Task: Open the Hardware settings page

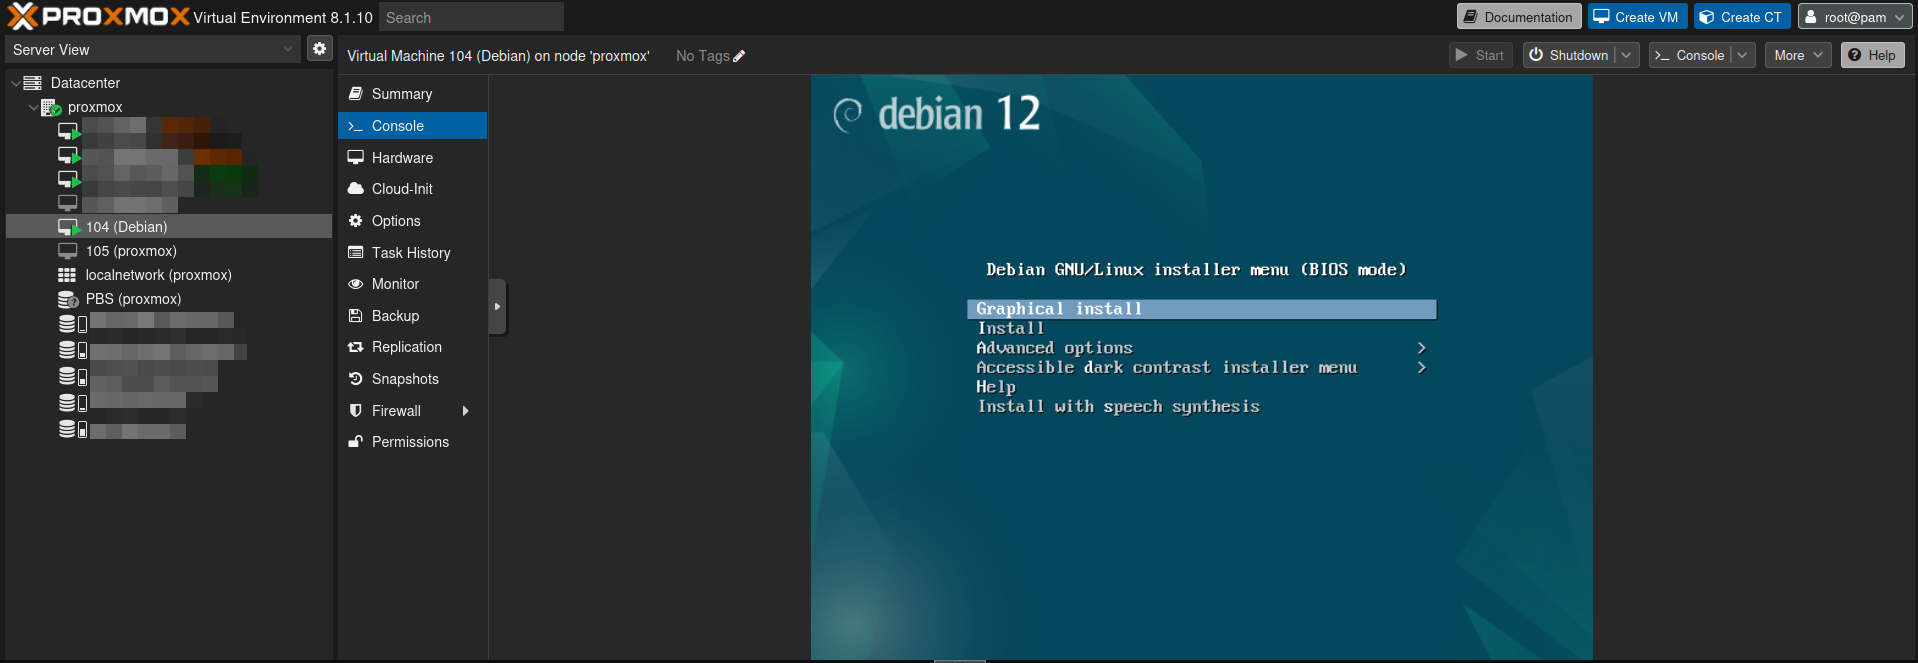Action: pos(402,158)
